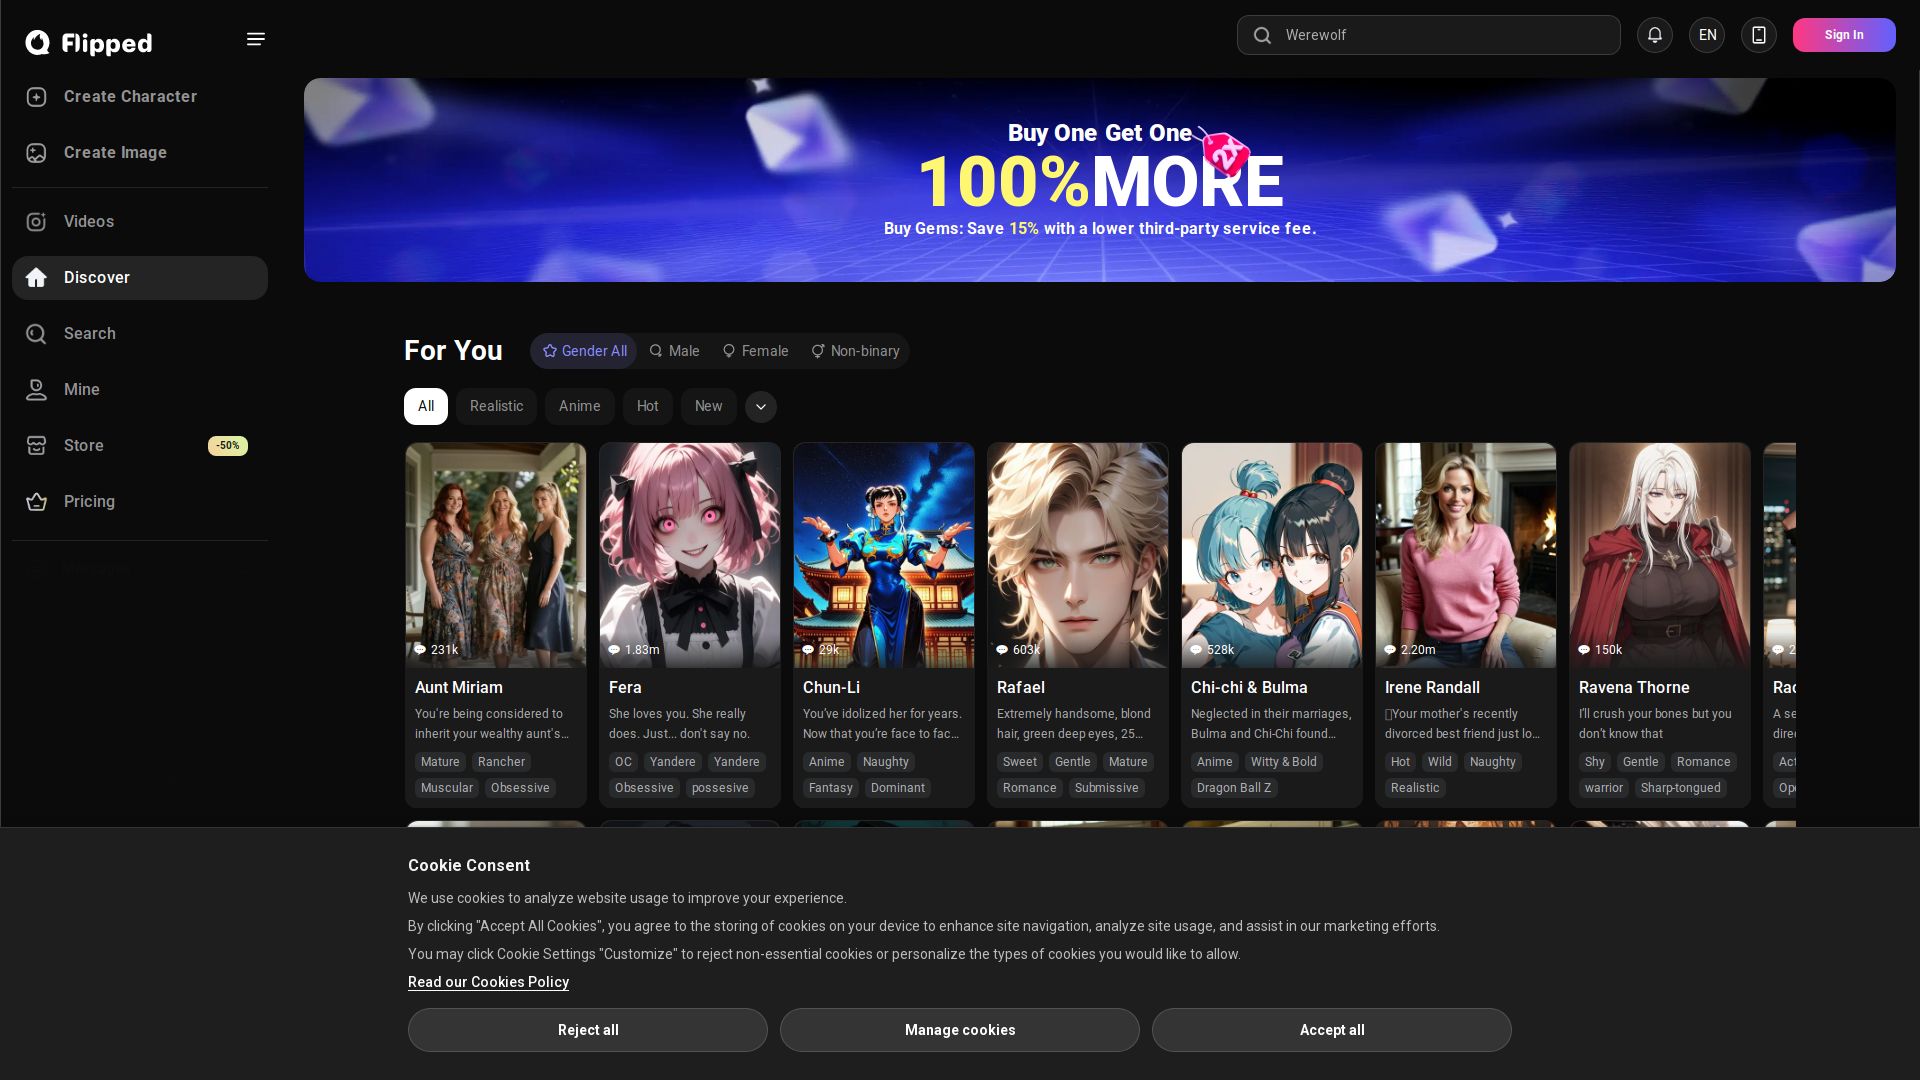1920x1080 pixels.
Task: Open Aunt Miriam character thumbnail
Action: click(x=496, y=555)
